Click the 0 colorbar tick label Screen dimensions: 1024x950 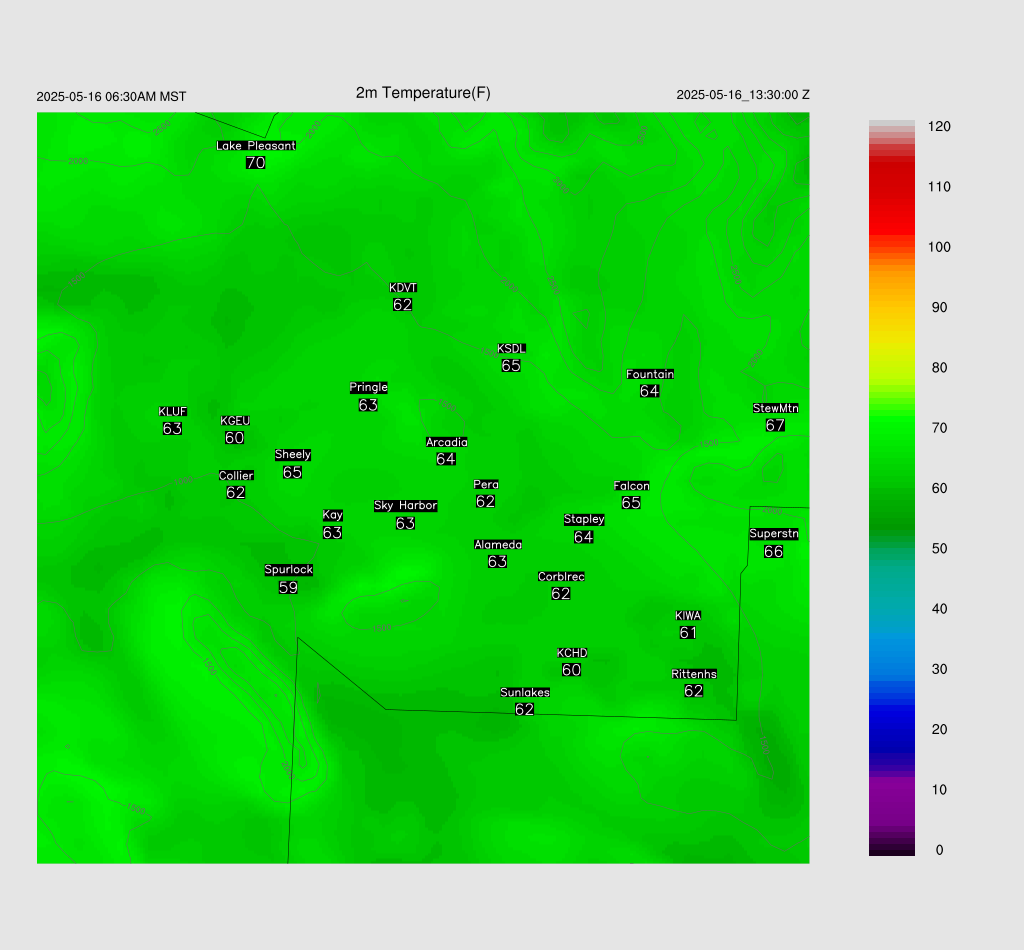click(939, 850)
